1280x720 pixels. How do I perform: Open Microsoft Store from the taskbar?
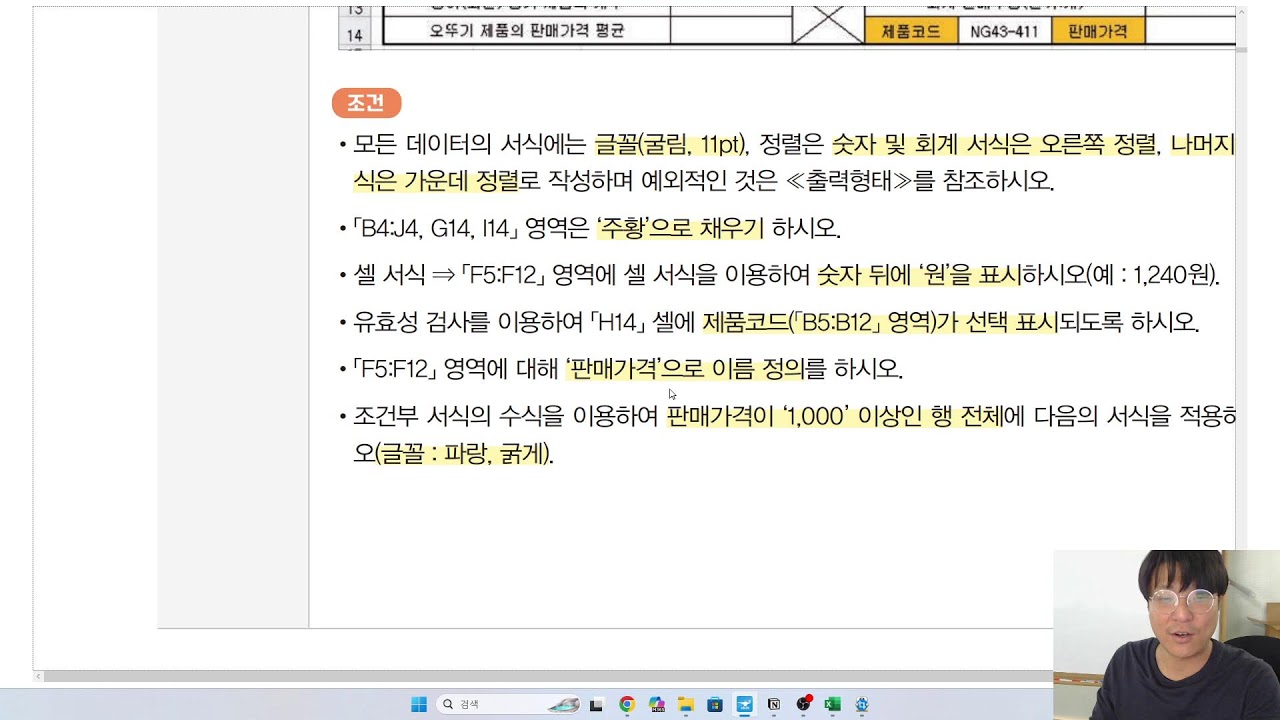(x=715, y=704)
